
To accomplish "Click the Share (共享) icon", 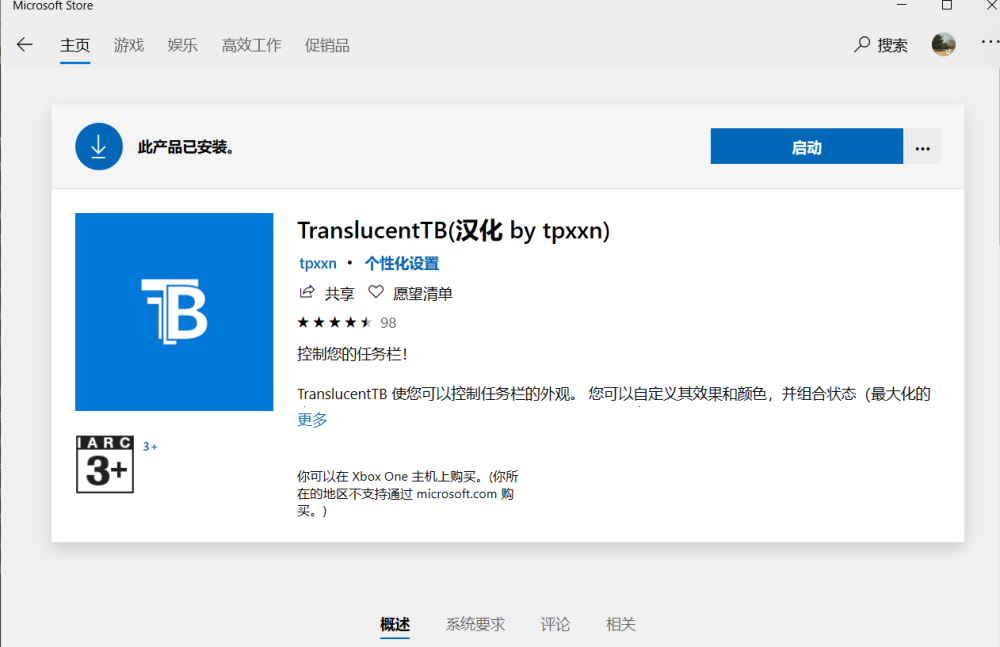I will click(x=308, y=293).
